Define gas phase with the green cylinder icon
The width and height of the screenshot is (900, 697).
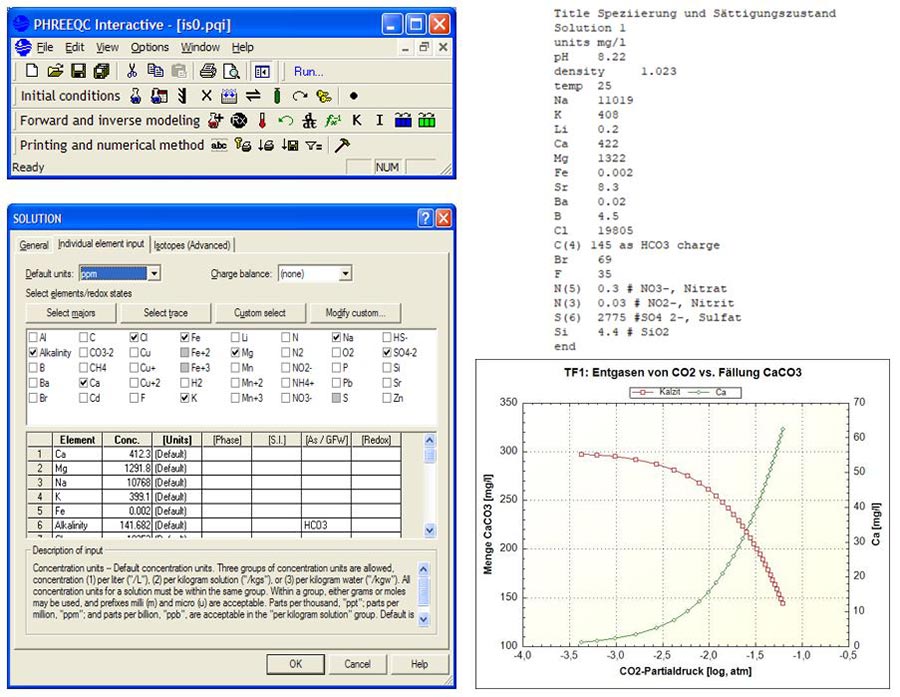coord(277,96)
